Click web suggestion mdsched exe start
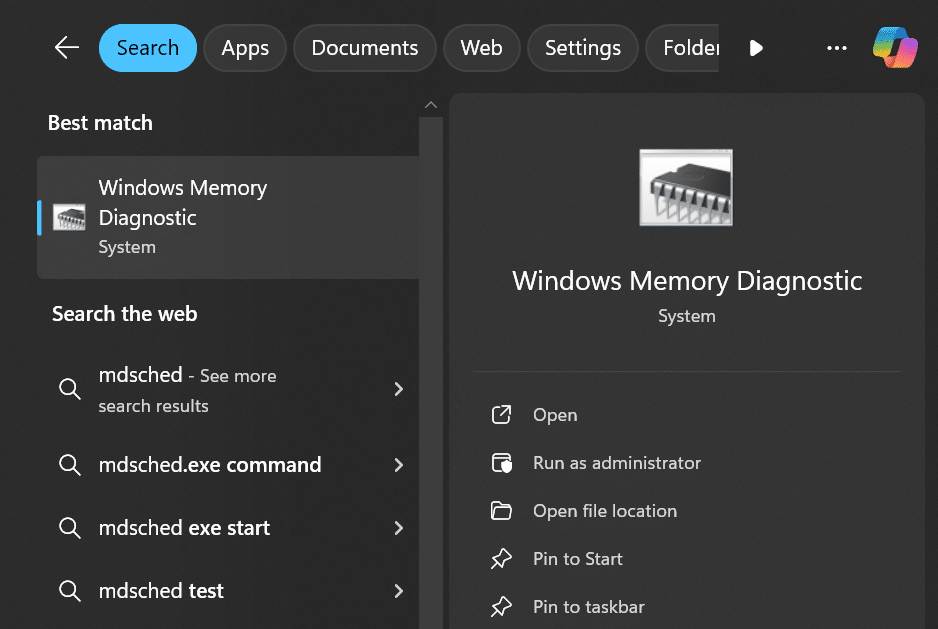 coord(228,528)
